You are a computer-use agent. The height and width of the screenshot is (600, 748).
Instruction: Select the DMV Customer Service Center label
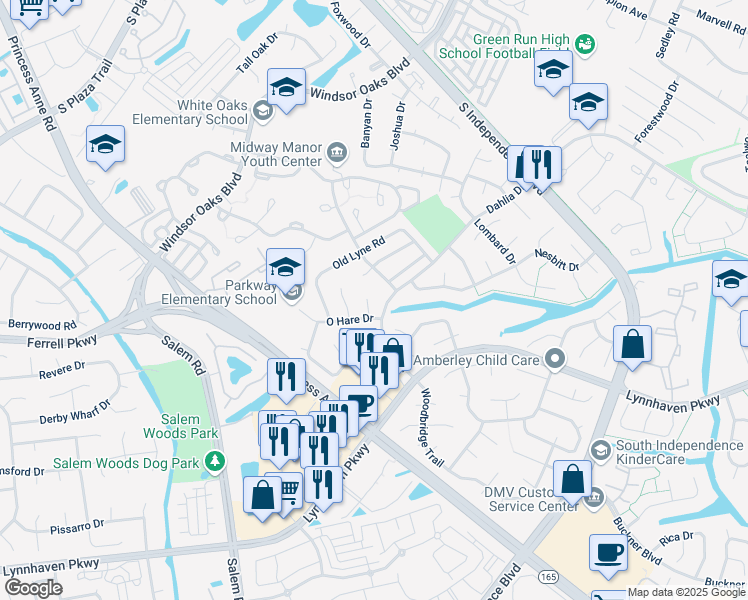(533, 499)
